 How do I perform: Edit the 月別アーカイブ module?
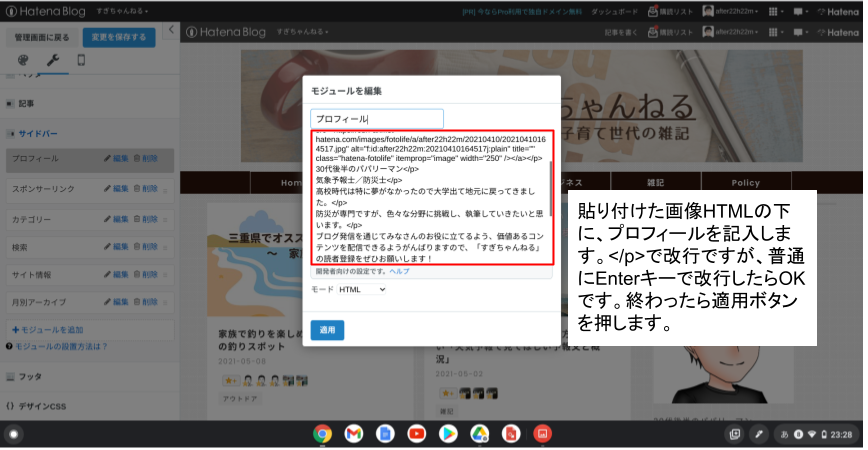pos(116,302)
